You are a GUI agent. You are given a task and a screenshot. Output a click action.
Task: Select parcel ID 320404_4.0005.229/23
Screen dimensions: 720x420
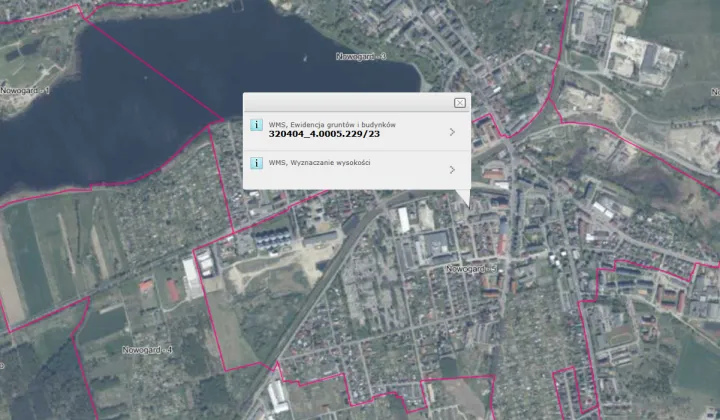[324, 134]
